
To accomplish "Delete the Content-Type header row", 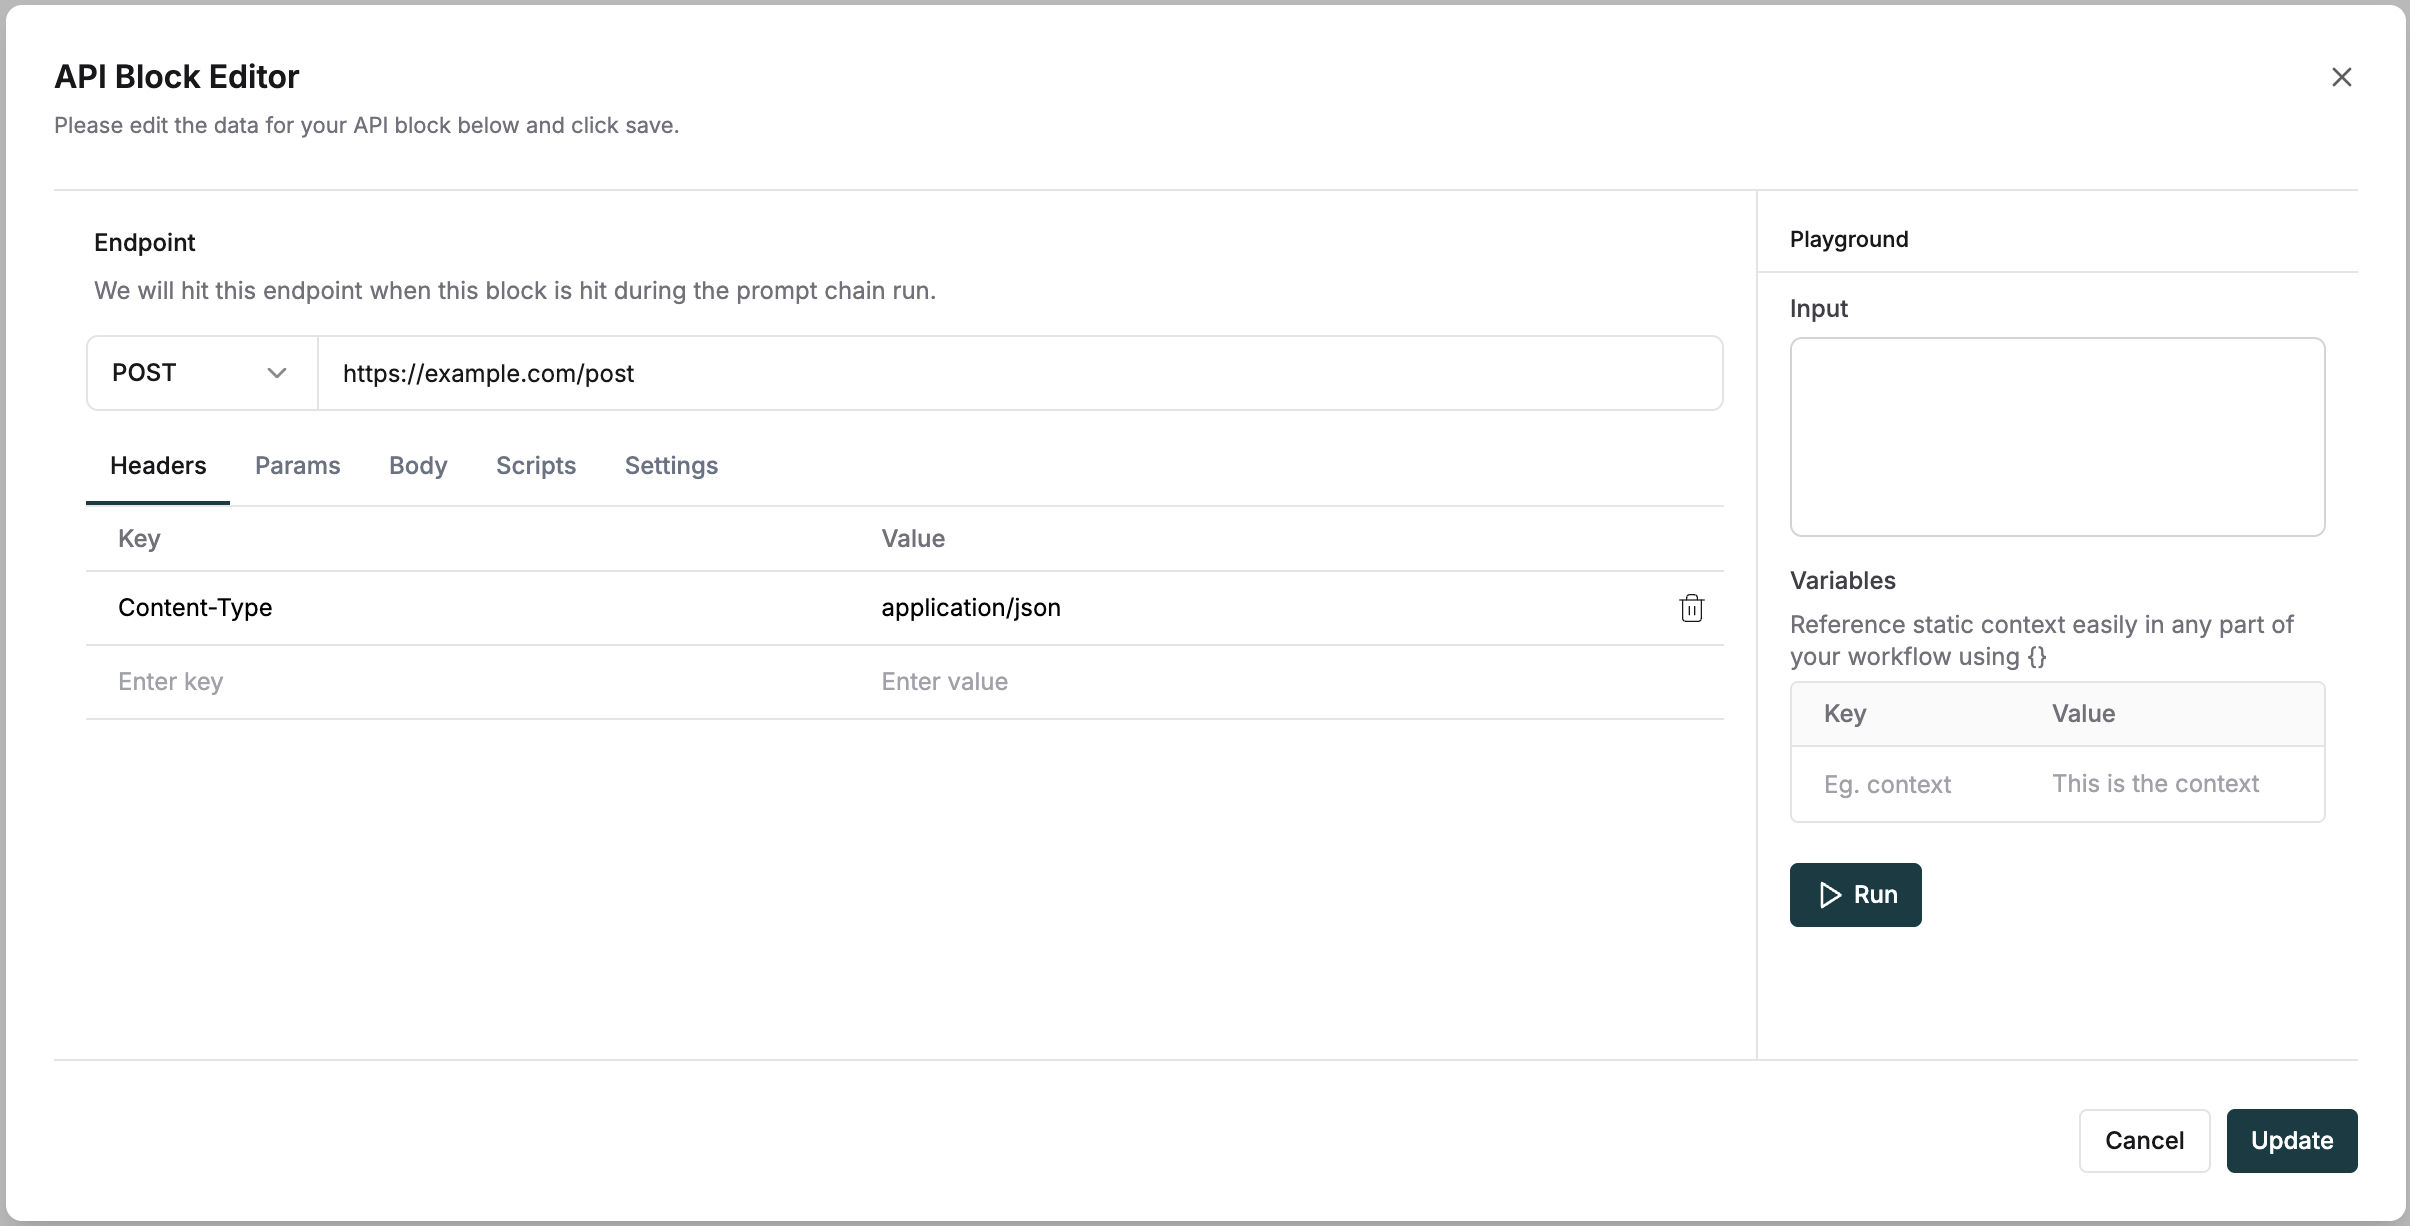I will 1691,608.
